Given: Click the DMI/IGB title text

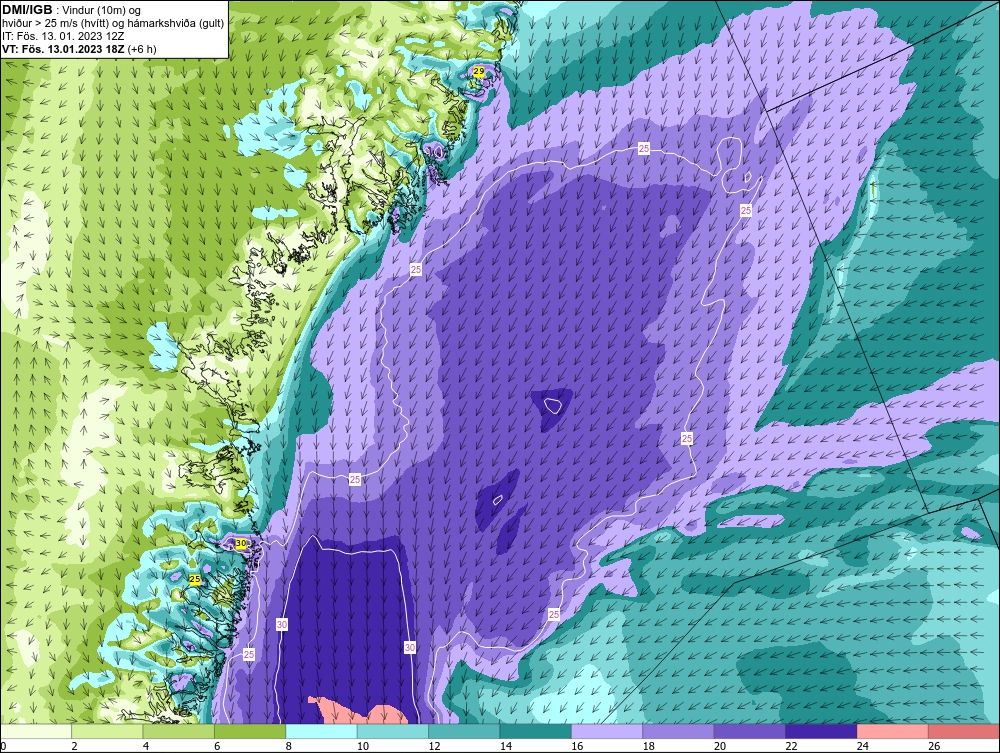Looking at the screenshot, I should click(x=27, y=10).
